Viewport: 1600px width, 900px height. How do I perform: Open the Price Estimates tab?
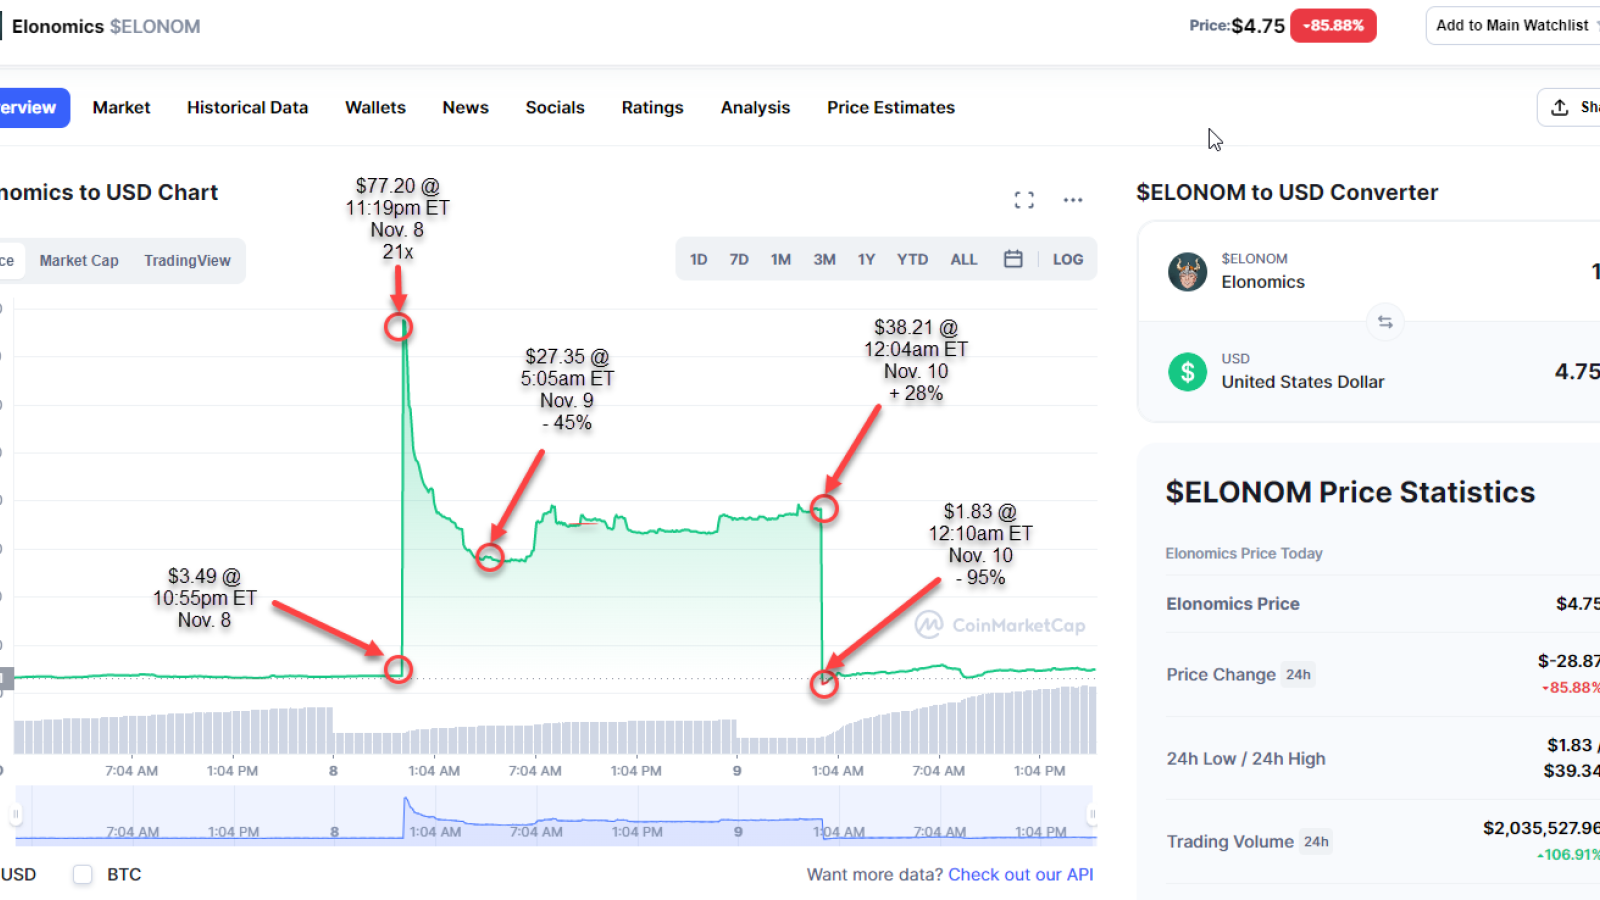(x=891, y=107)
